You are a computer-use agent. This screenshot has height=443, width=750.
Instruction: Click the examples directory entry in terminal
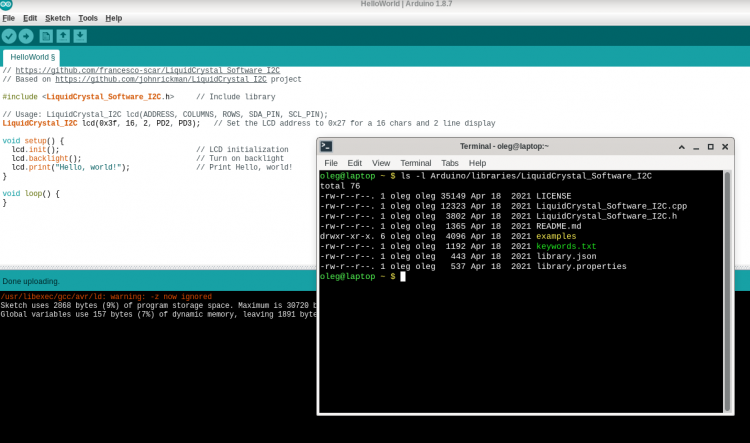click(x=556, y=236)
